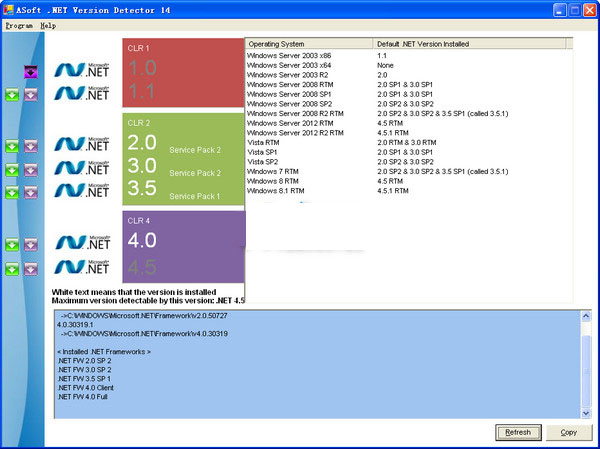Select the Windows Server 2012 RTM row
The width and height of the screenshot is (600, 449).
click(409, 123)
